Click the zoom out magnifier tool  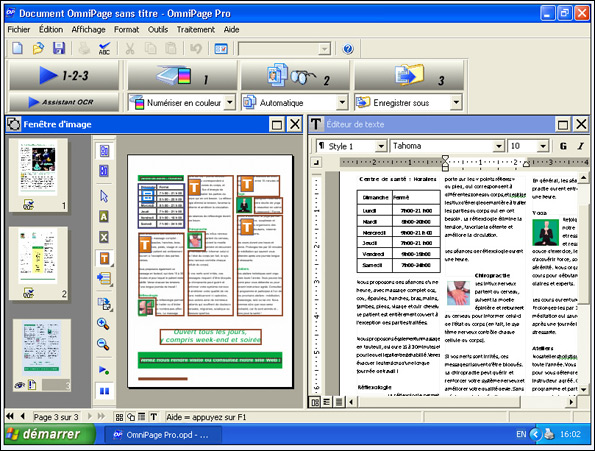103,344
